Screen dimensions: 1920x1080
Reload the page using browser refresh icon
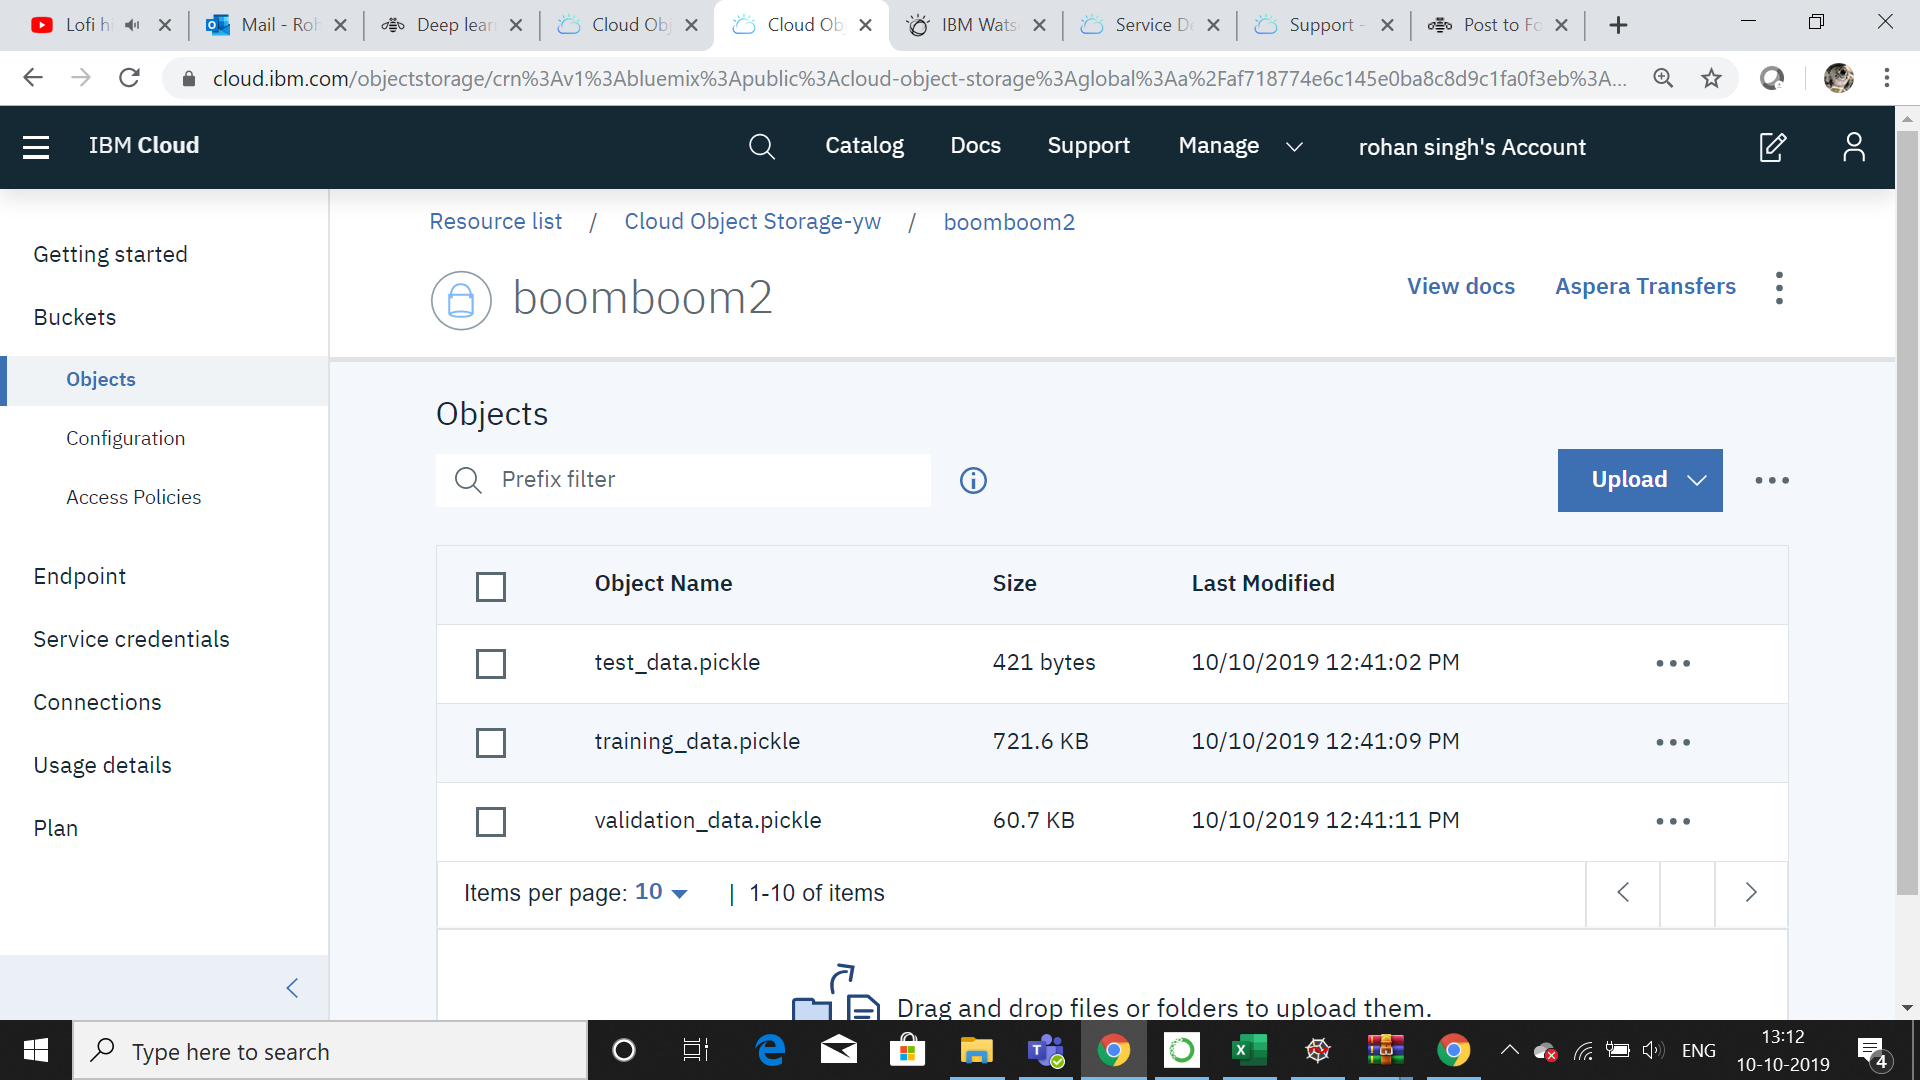point(129,78)
